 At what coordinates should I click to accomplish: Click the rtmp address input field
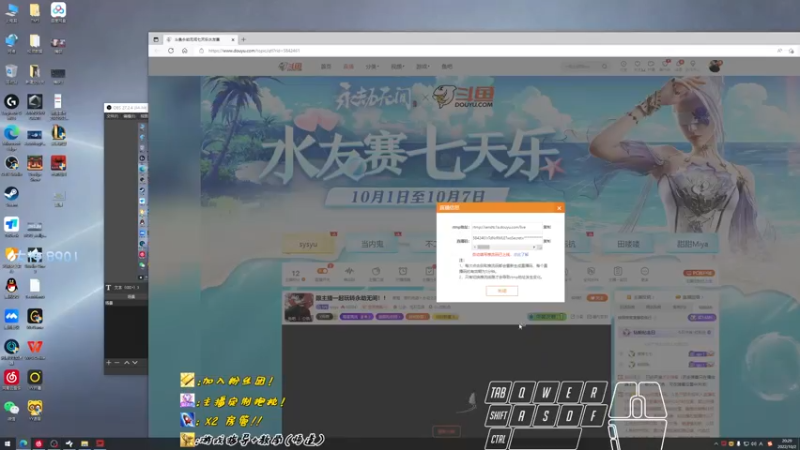click(x=506, y=227)
